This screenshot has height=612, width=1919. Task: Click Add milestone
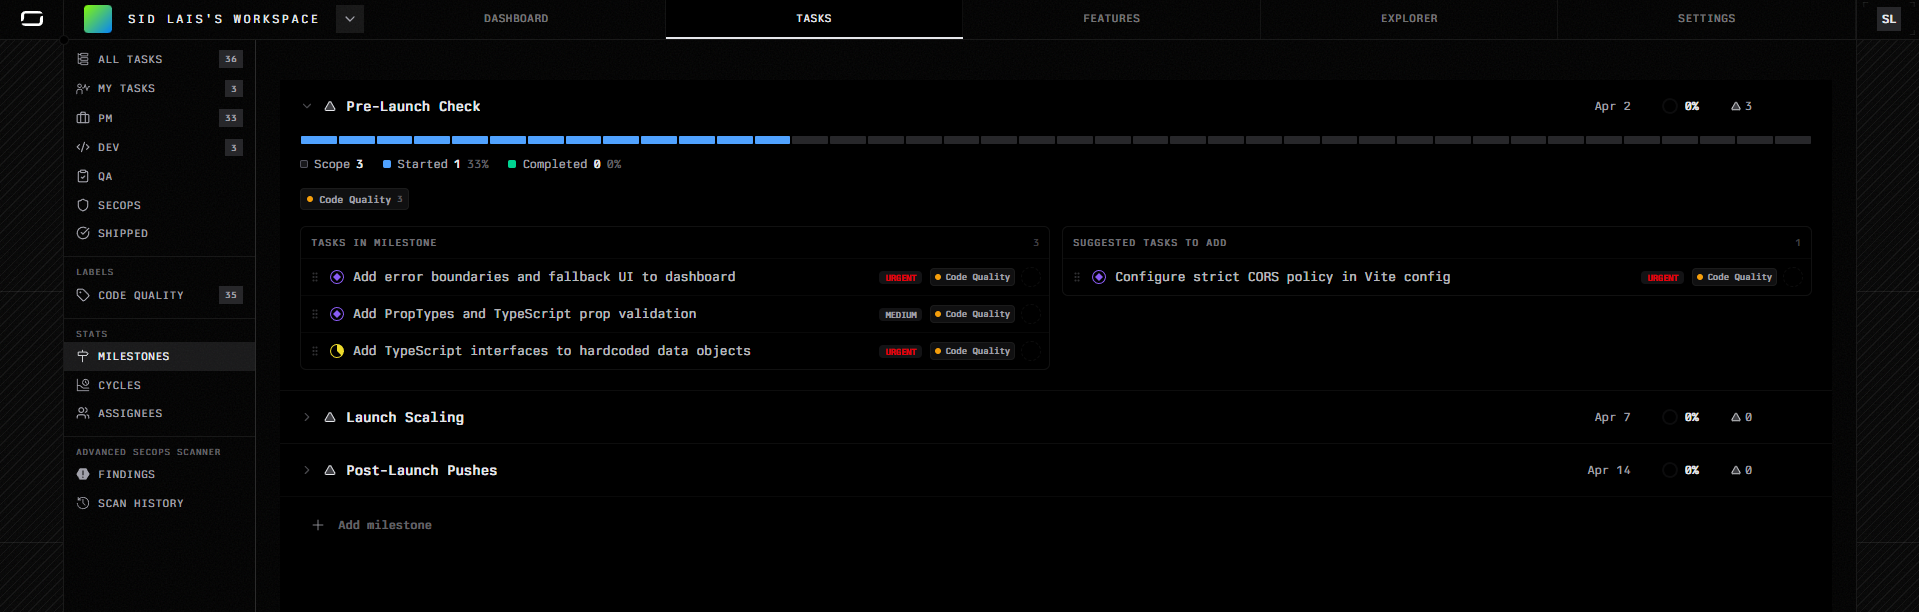(384, 525)
